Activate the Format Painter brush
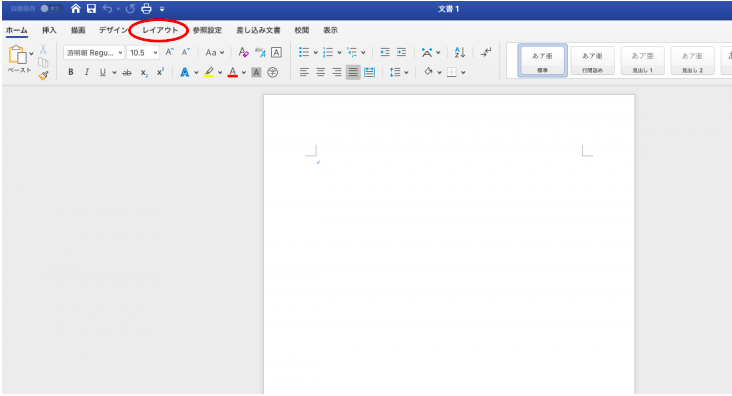Screen dimensions: 732x396 click(x=43, y=75)
